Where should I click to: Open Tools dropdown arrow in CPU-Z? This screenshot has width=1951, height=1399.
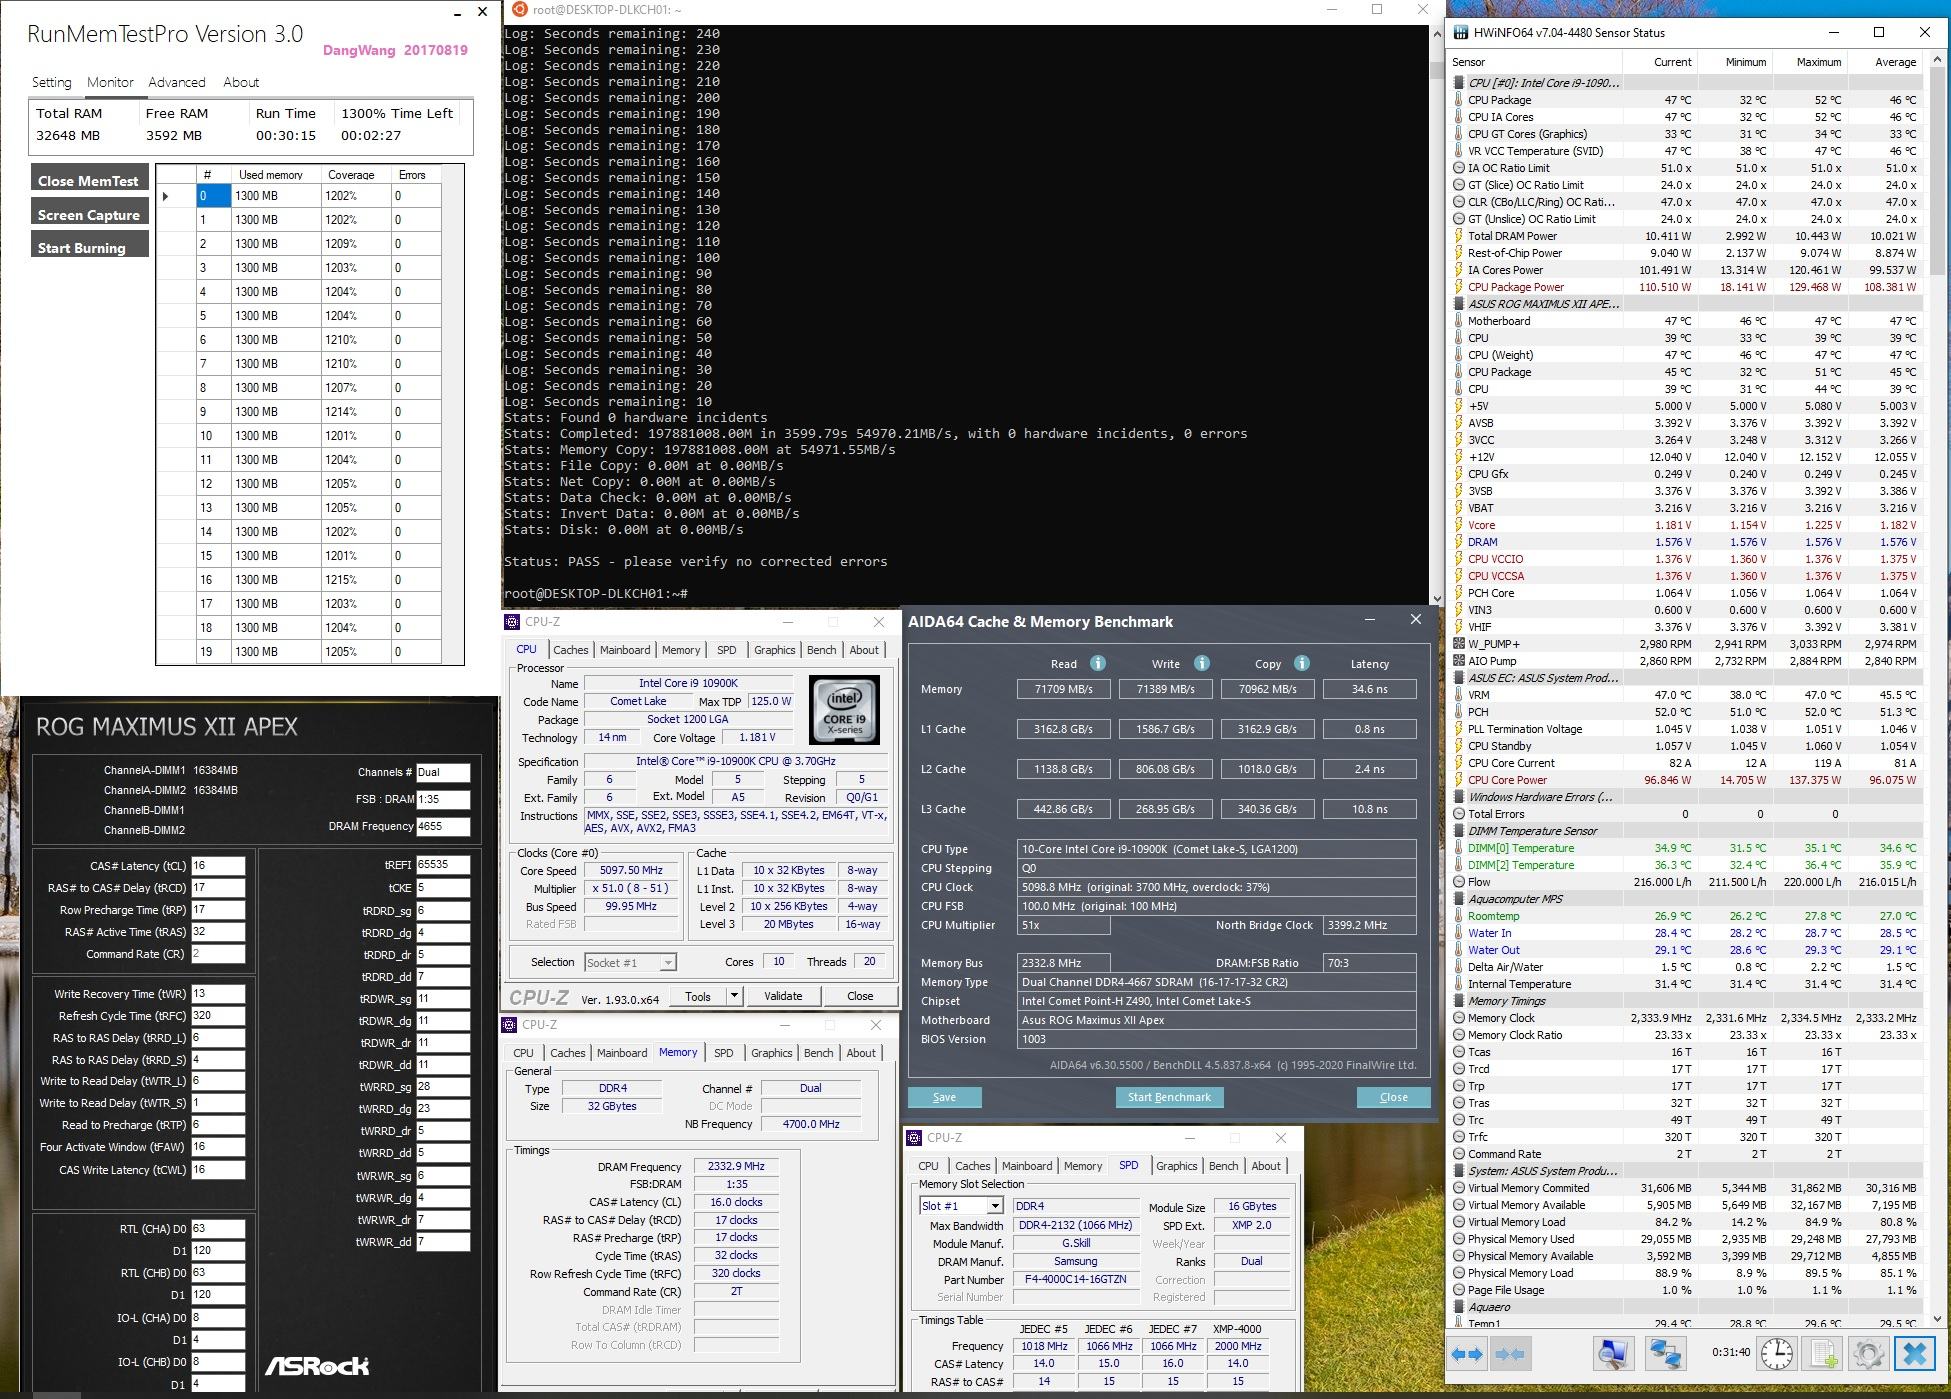click(x=734, y=996)
